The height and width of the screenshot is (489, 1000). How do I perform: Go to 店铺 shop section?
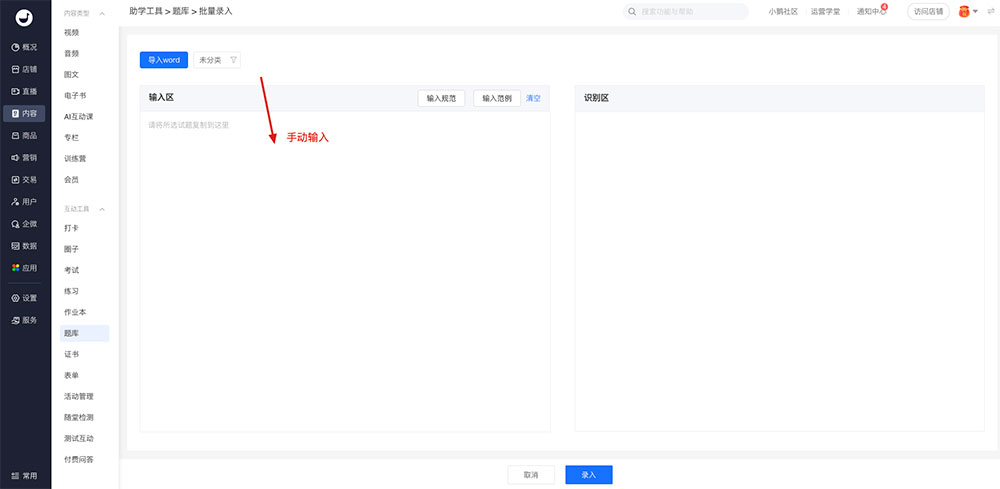24,69
